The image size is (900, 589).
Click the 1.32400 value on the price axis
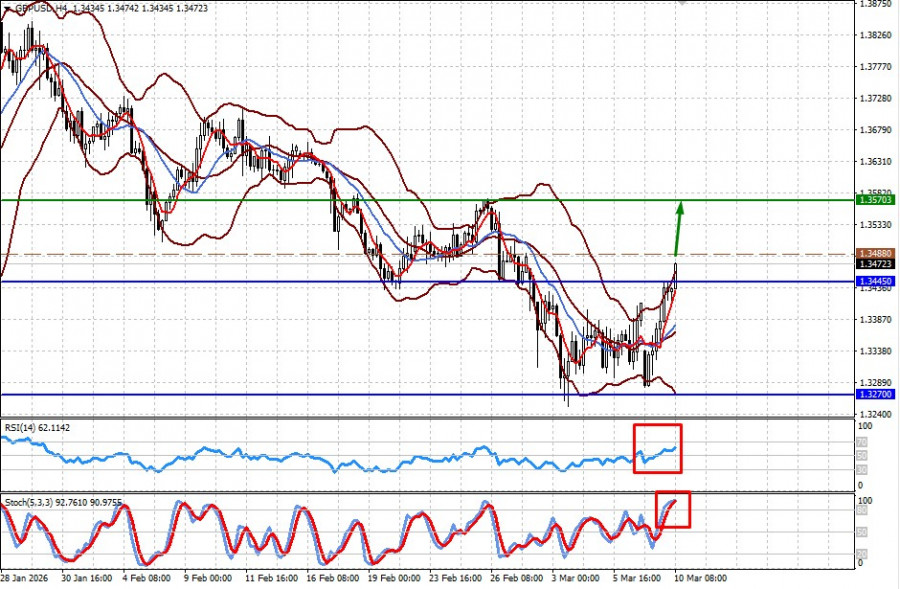[876, 414]
